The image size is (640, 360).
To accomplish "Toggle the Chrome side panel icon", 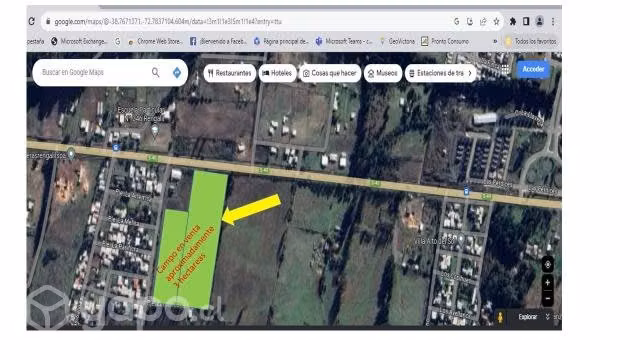I will 526,21.
